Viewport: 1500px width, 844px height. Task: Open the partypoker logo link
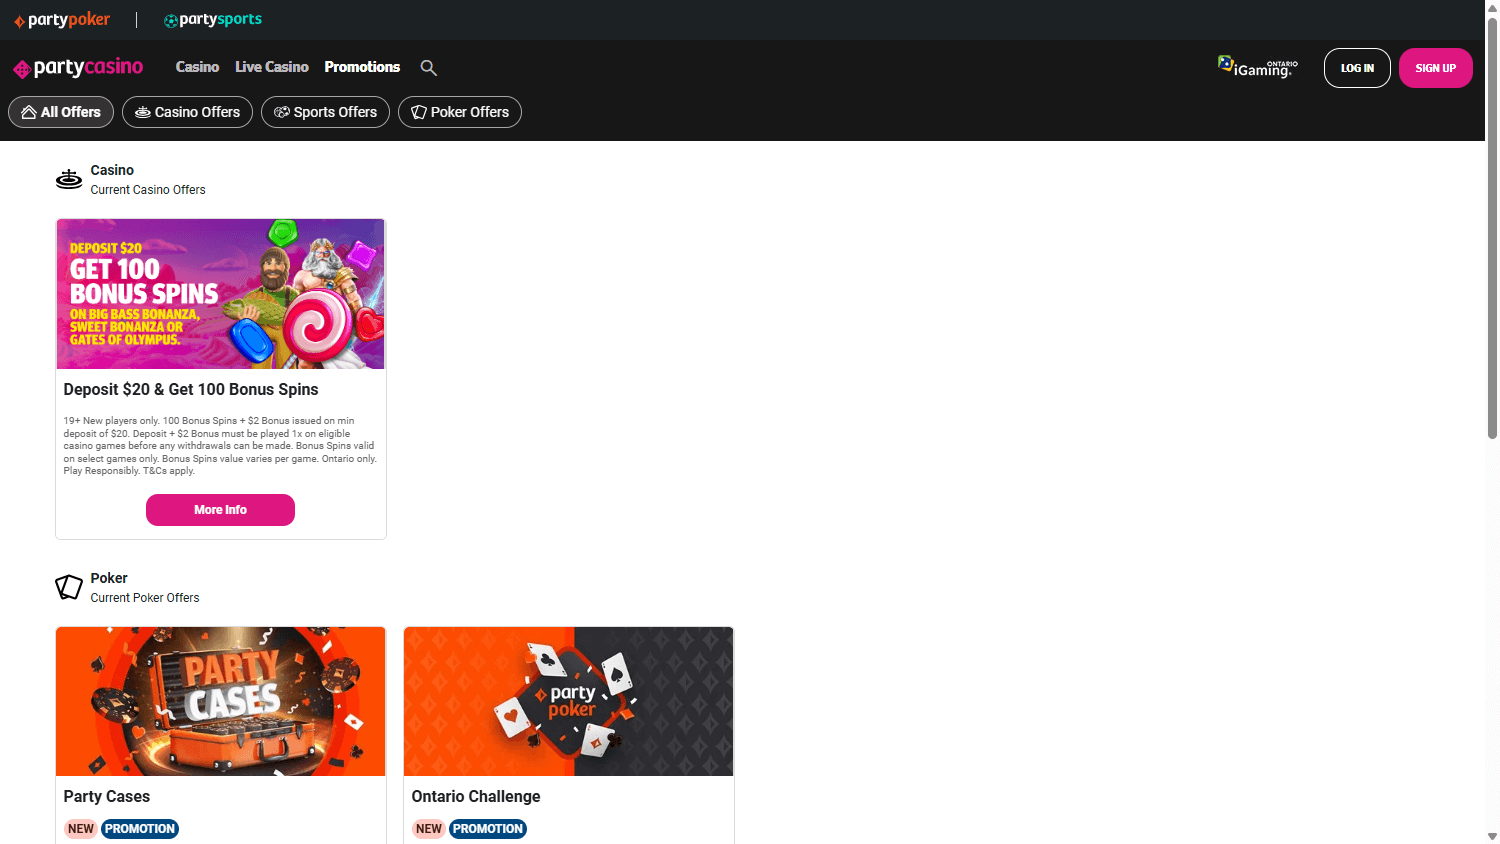coord(62,20)
